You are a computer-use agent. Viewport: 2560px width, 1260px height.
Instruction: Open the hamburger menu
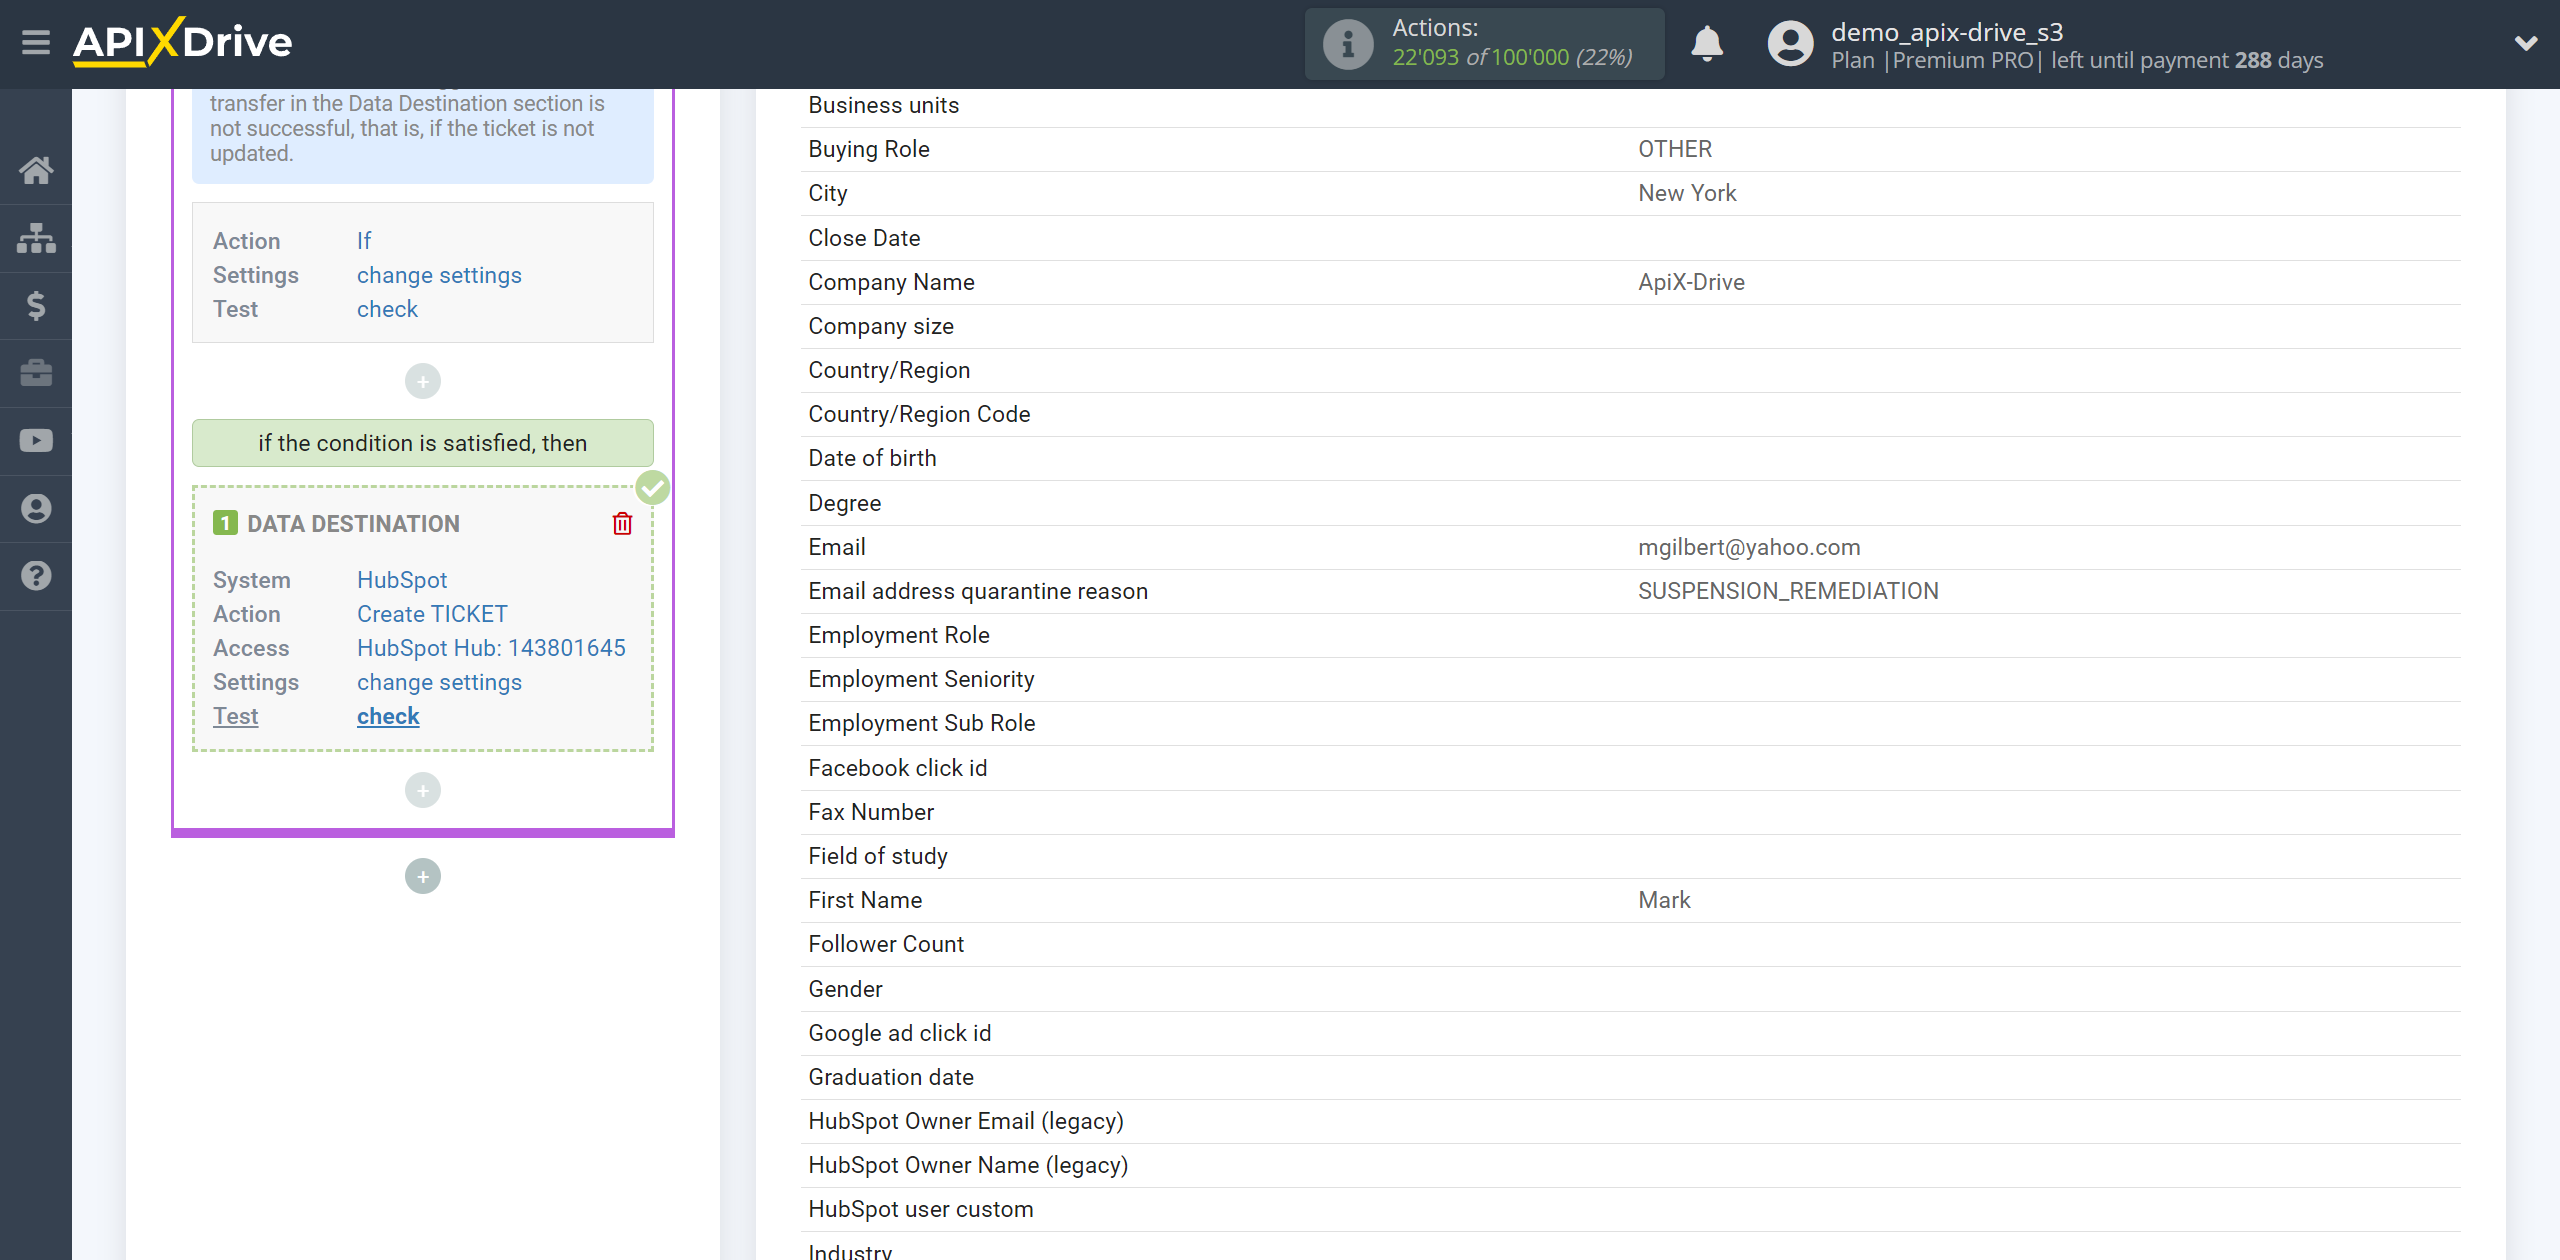coord(36,43)
